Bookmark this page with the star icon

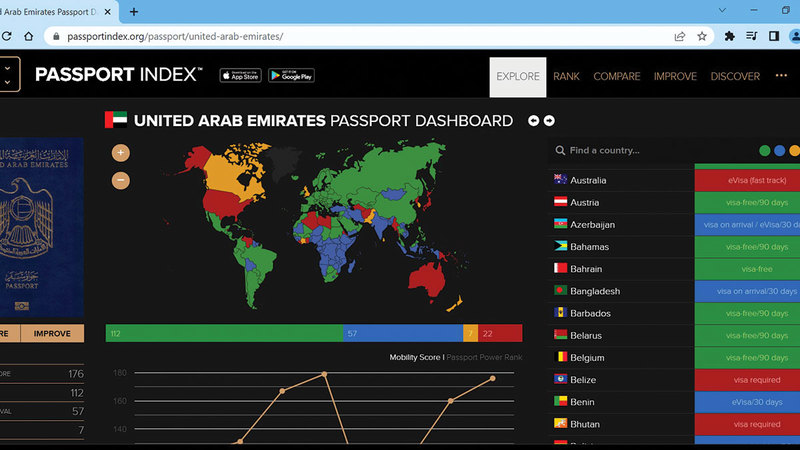pyautogui.click(x=702, y=36)
